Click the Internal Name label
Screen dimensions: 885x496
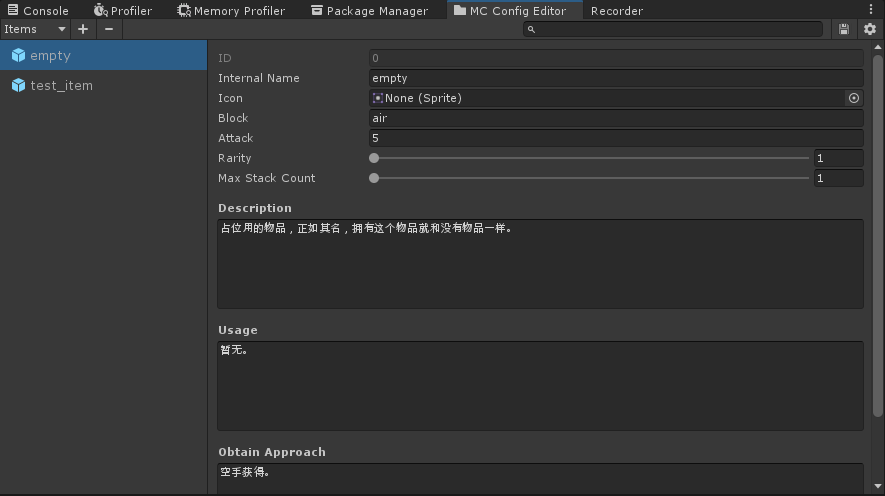[x=259, y=78]
